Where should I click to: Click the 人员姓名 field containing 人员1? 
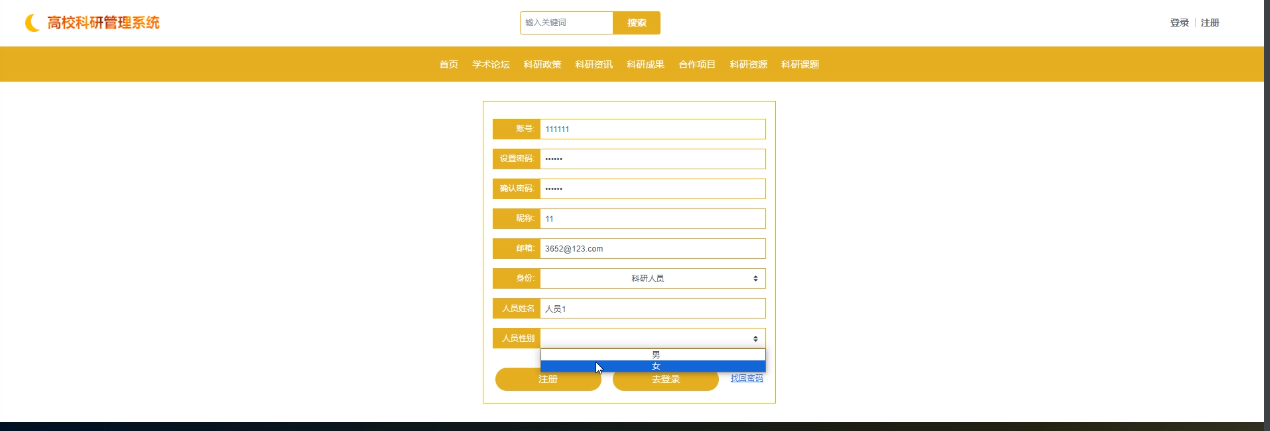pos(652,308)
